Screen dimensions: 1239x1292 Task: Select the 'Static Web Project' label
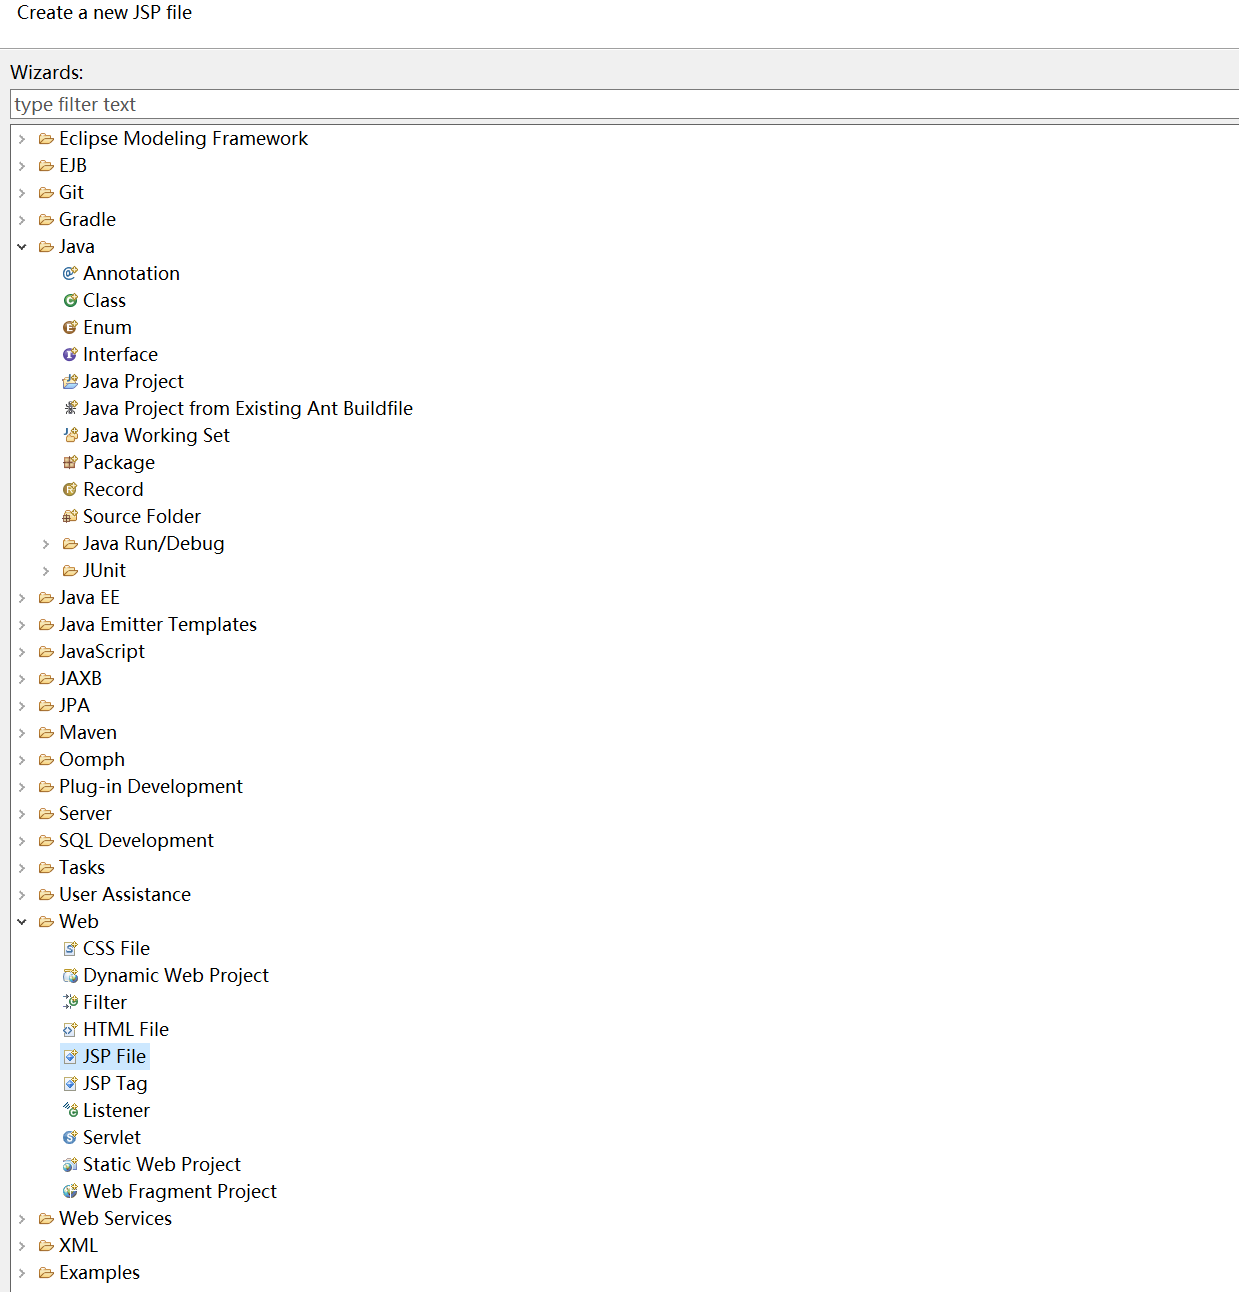click(162, 1164)
